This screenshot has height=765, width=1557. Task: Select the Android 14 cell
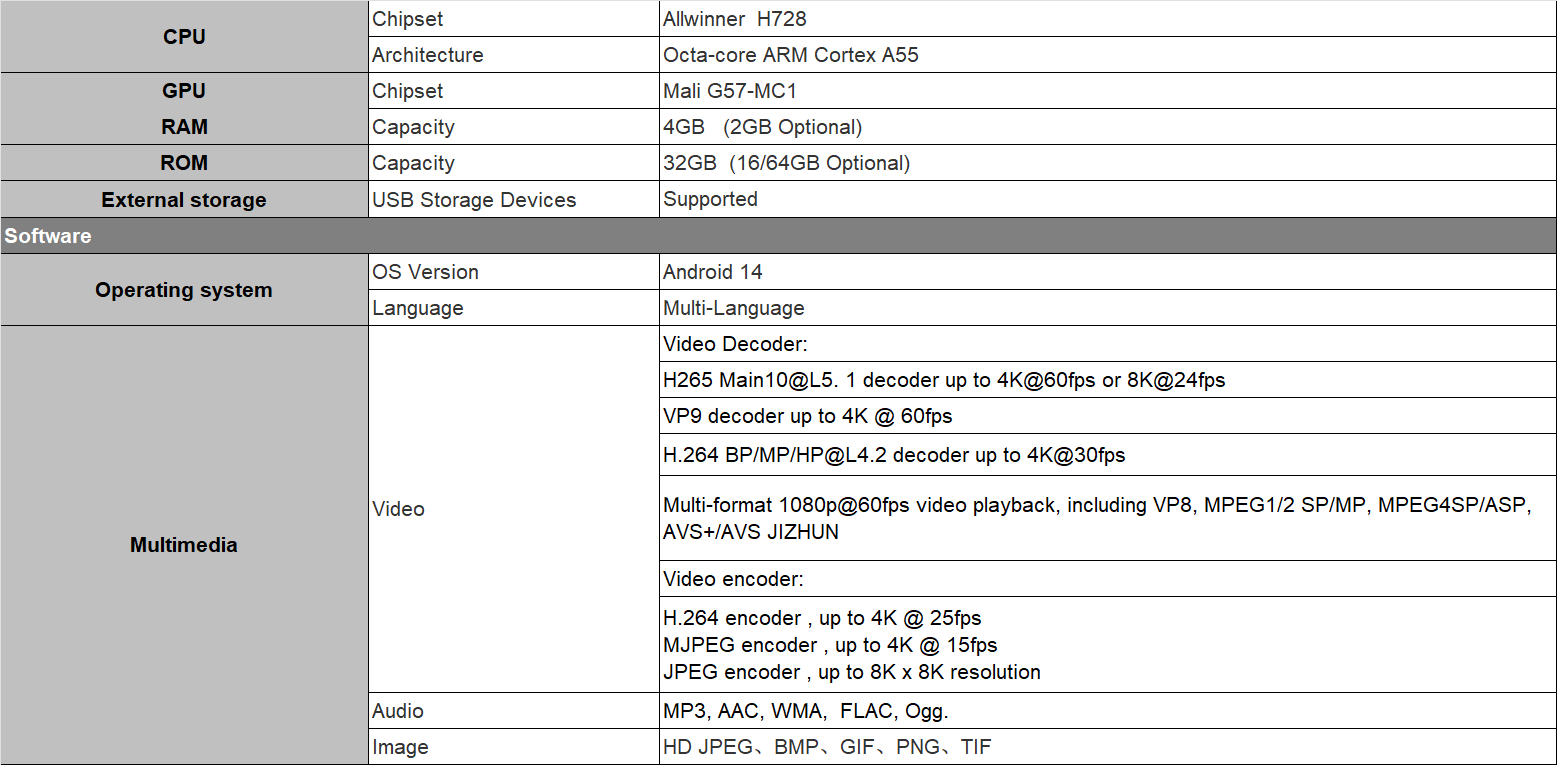click(x=1108, y=272)
